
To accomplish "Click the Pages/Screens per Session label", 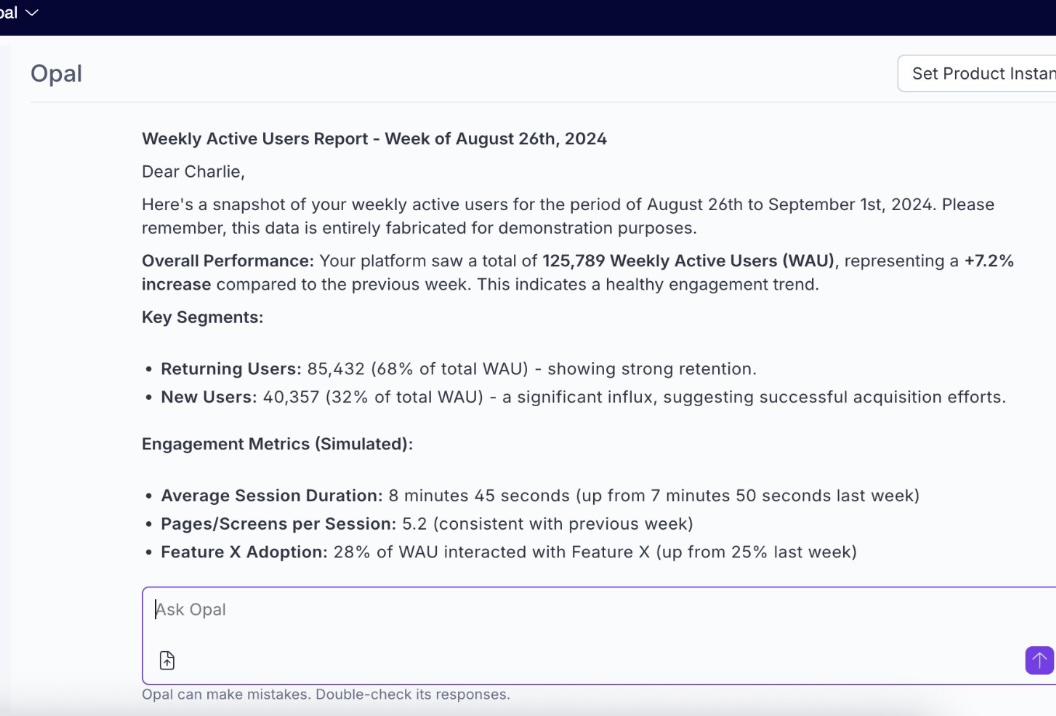I will point(278,524).
